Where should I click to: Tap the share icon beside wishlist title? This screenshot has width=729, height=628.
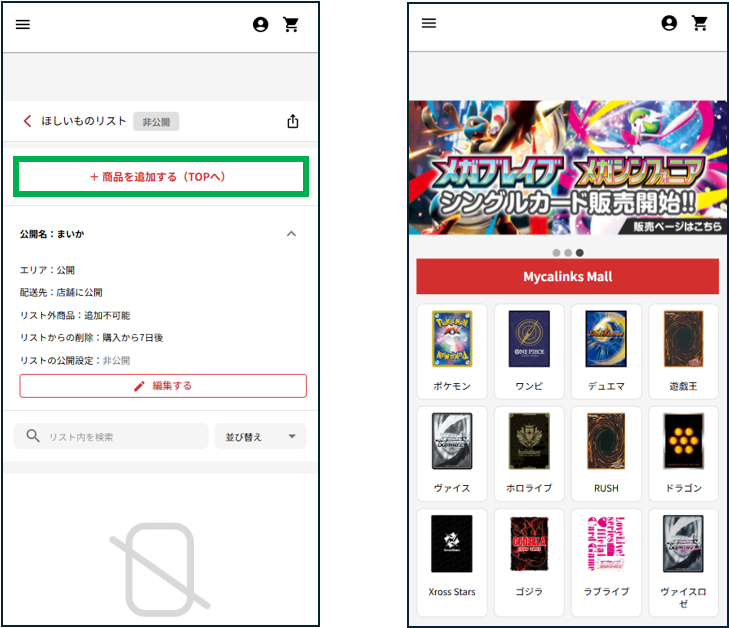293,121
